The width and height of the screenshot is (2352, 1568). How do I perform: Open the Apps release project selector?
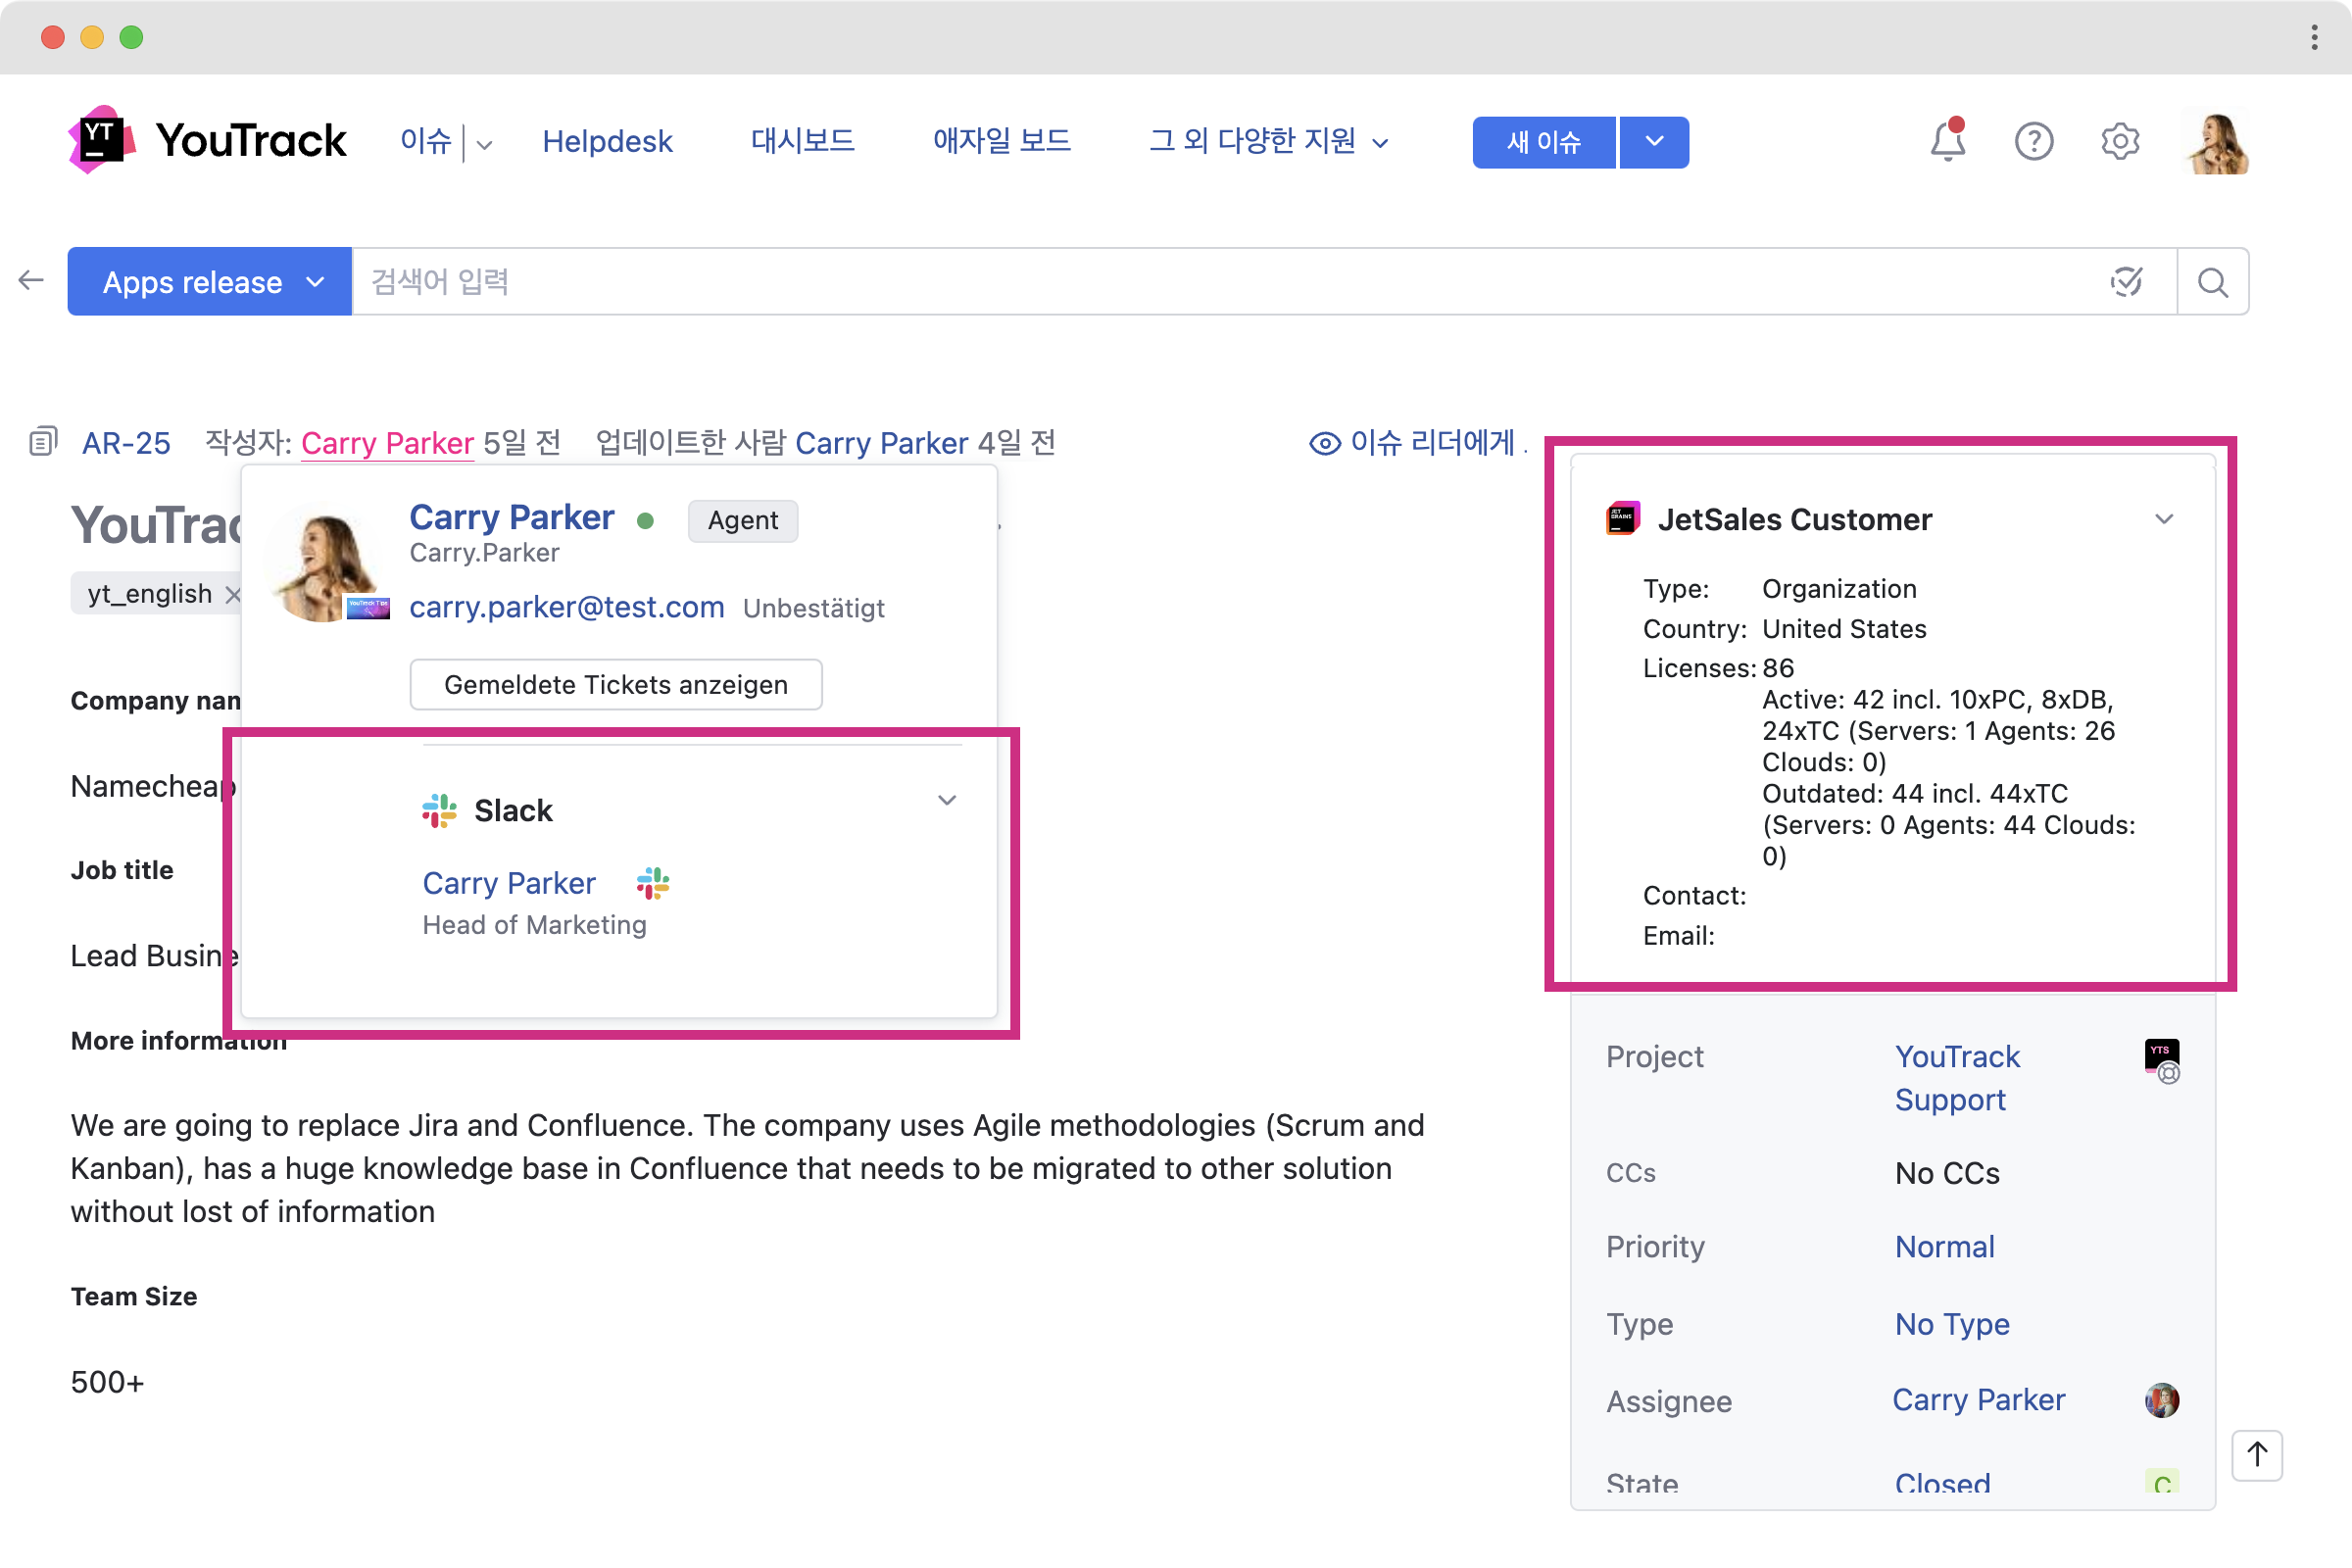point(210,282)
